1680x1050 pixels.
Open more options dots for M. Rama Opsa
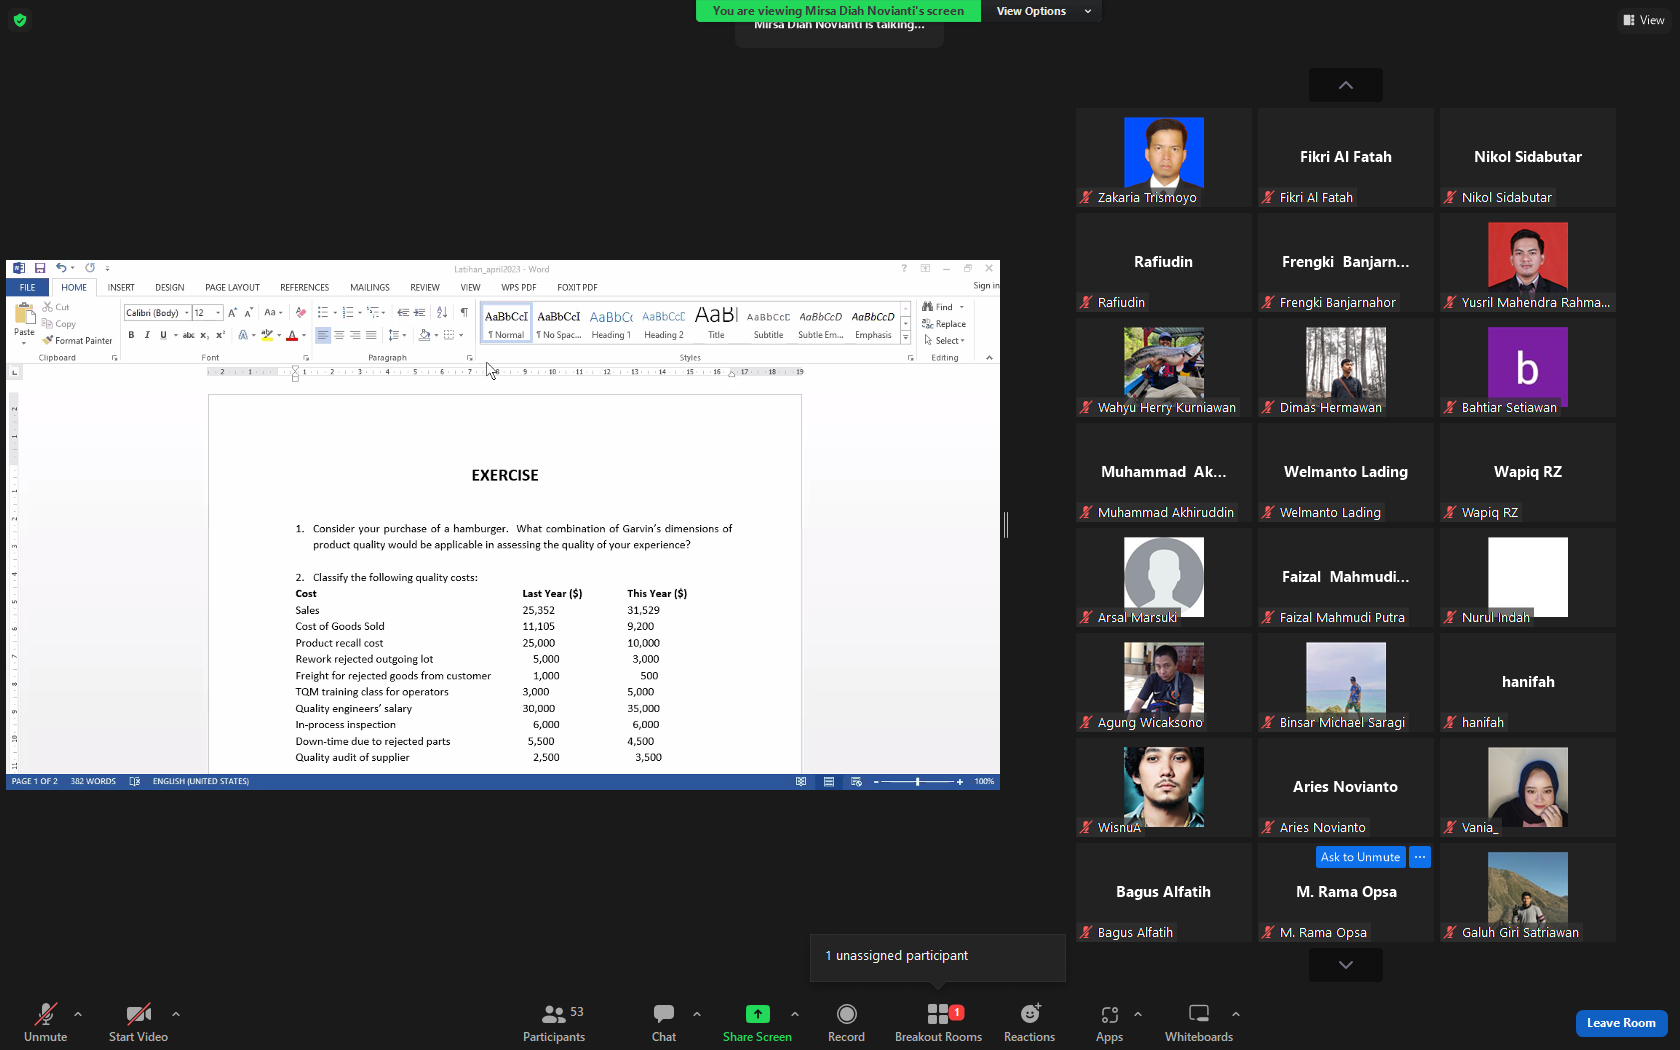(x=1420, y=857)
